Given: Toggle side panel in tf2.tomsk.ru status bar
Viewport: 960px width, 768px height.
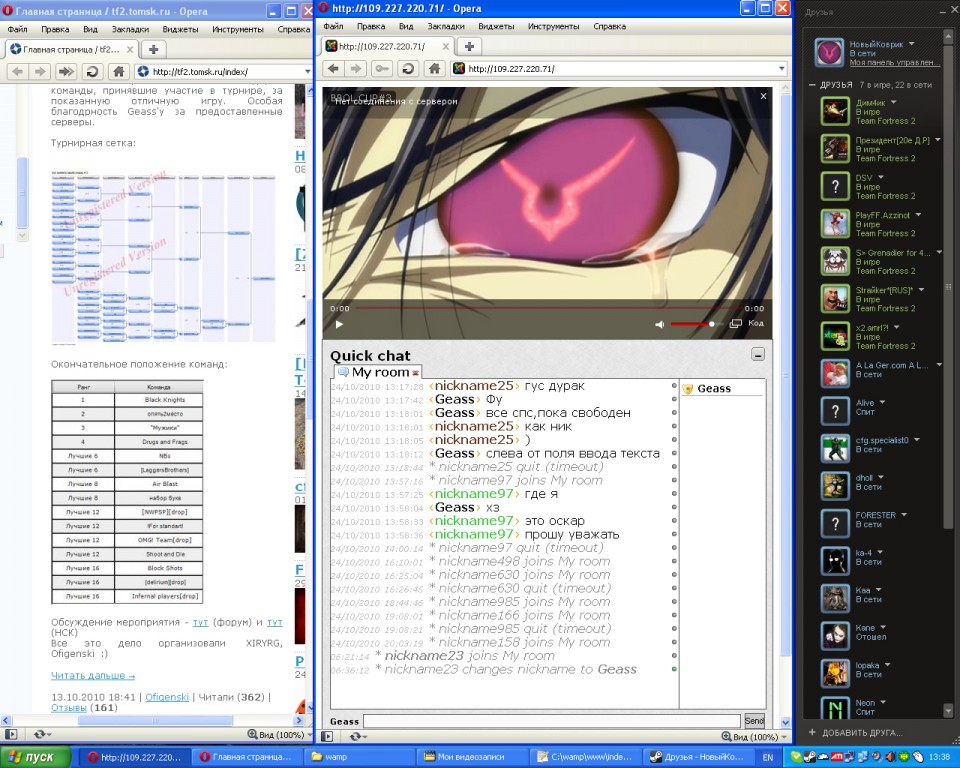Looking at the screenshot, I should pyautogui.click(x=10, y=734).
